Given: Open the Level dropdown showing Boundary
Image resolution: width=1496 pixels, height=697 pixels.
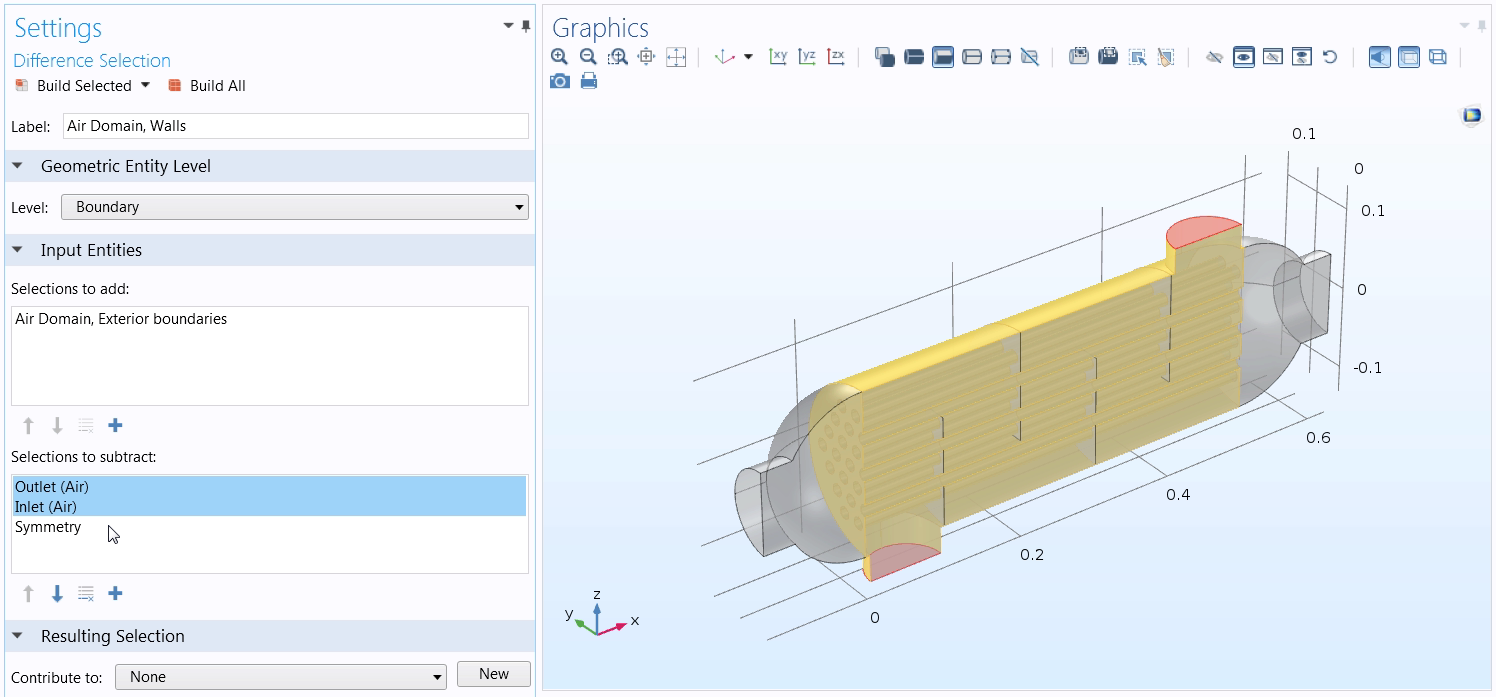Looking at the screenshot, I should click(295, 207).
